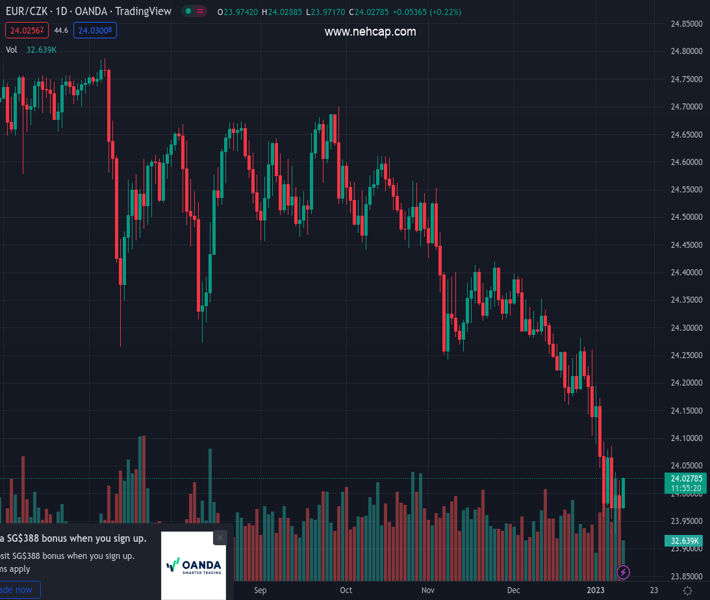Select the Vol indicator label
This screenshot has height=600, width=710.
coord(12,49)
